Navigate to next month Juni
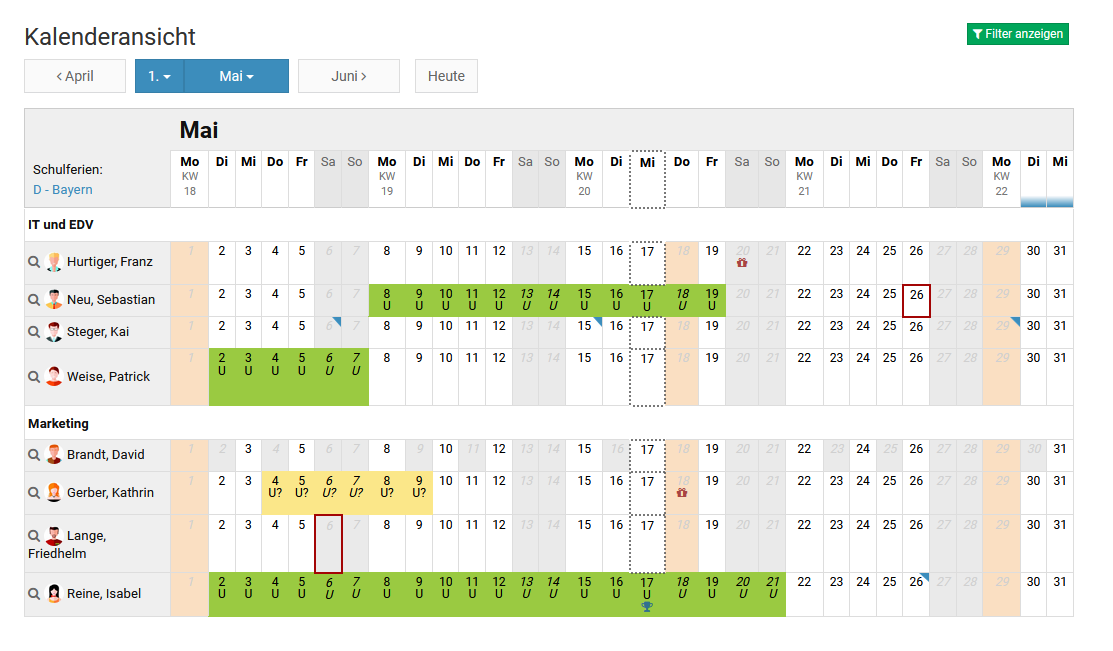 pyautogui.click(x=349, y=76)
